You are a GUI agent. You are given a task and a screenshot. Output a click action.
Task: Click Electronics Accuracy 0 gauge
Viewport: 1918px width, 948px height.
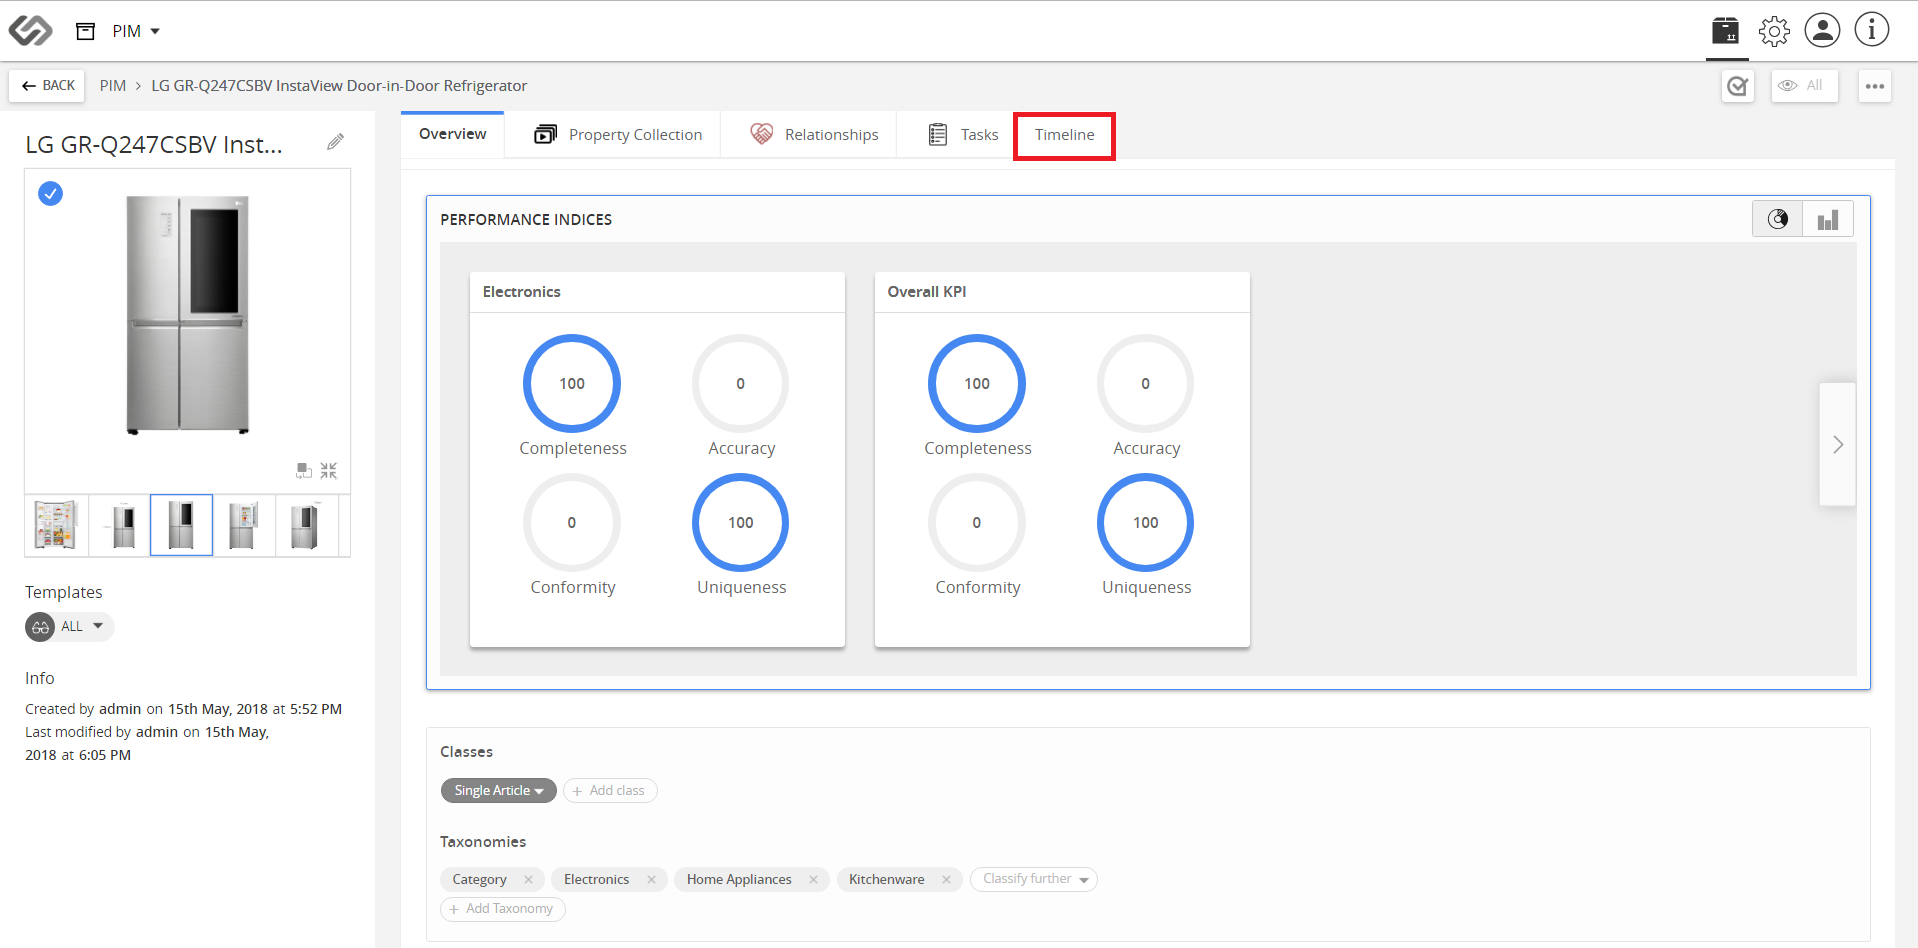[740, 383]
